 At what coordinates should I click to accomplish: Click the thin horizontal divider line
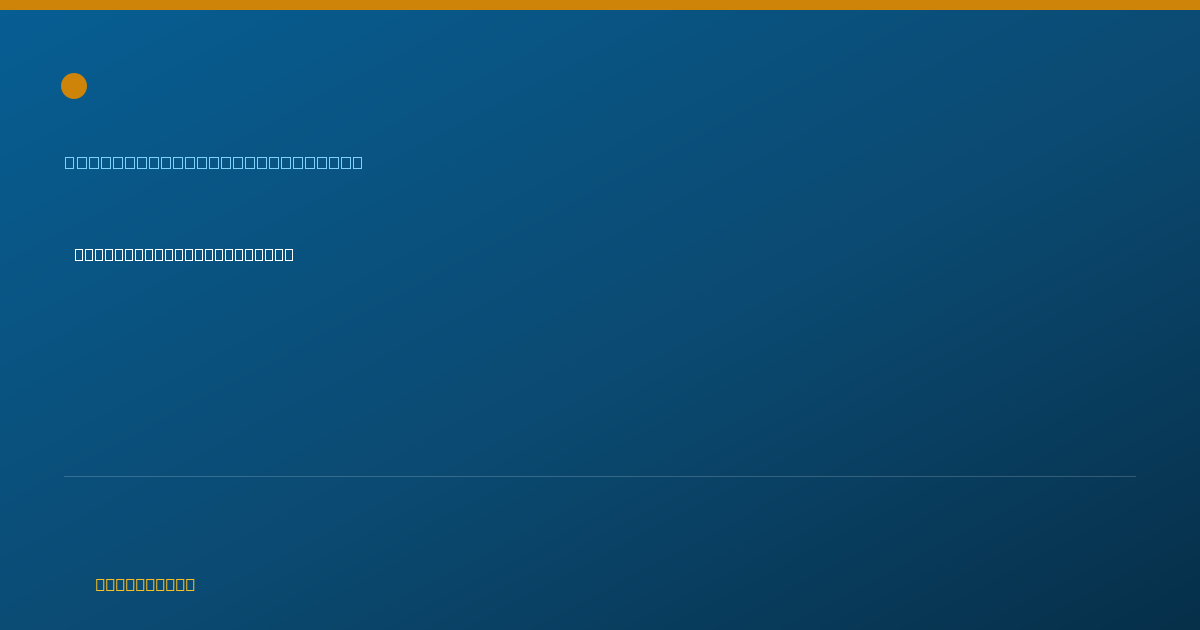600,476
